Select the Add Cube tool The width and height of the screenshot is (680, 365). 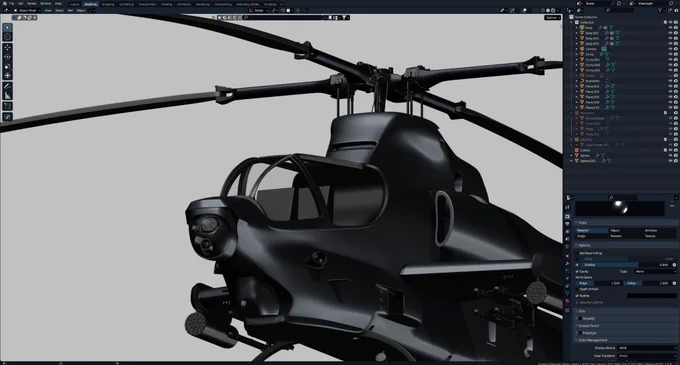click(7, 106)
